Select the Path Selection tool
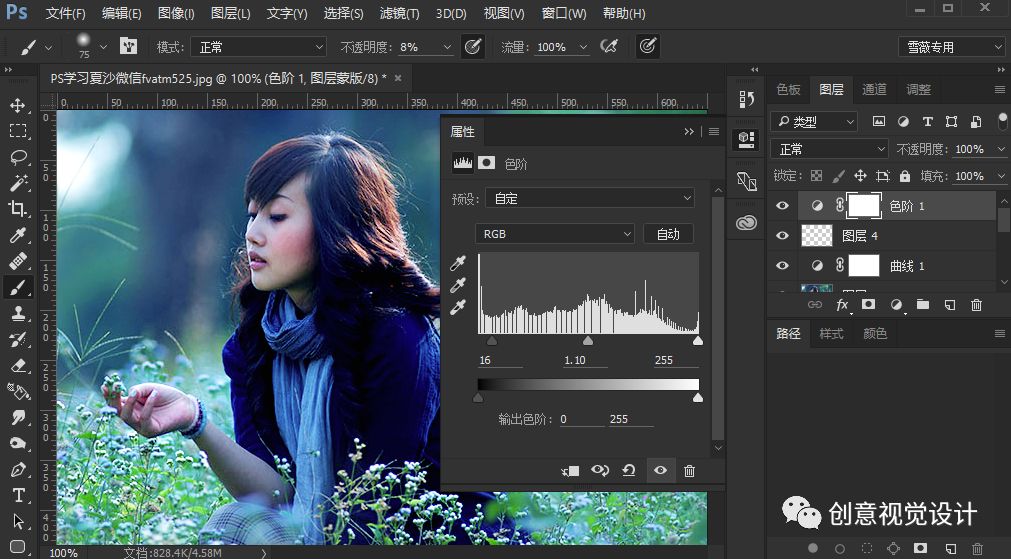1011x559 pixels. pyautogui.click(x=17, y=521)
